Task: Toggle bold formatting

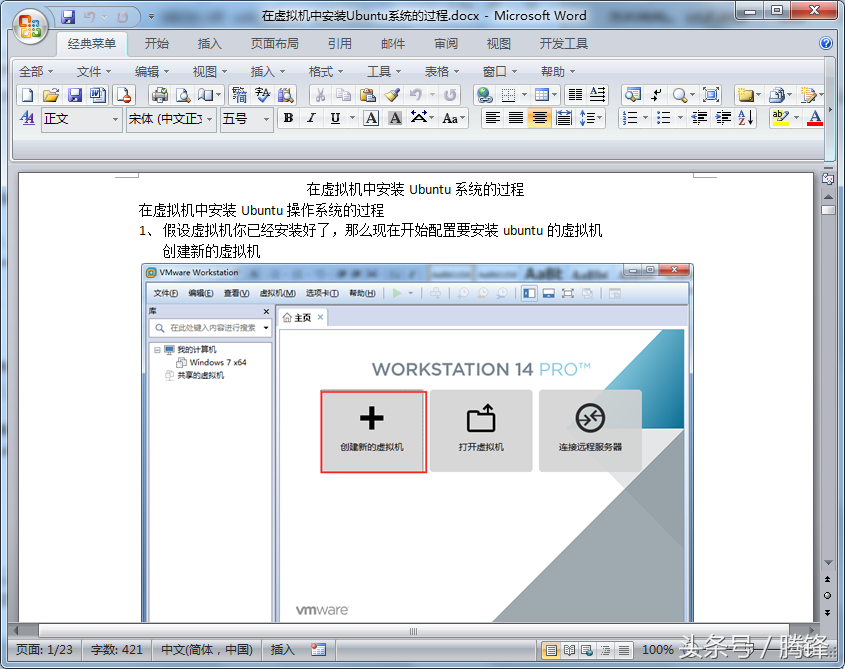Action: click(288, 118)
